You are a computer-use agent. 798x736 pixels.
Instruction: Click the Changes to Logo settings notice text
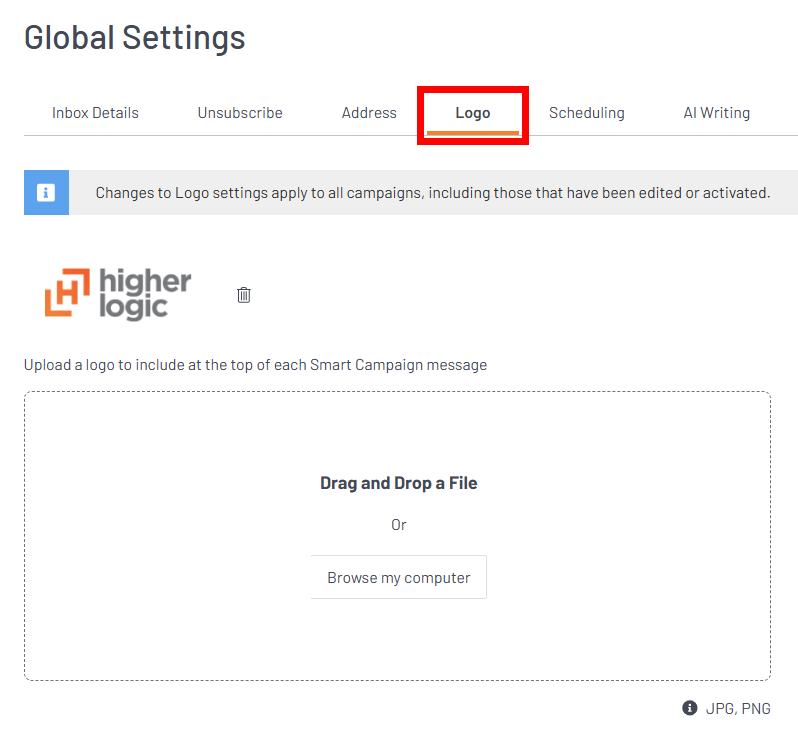433,193
